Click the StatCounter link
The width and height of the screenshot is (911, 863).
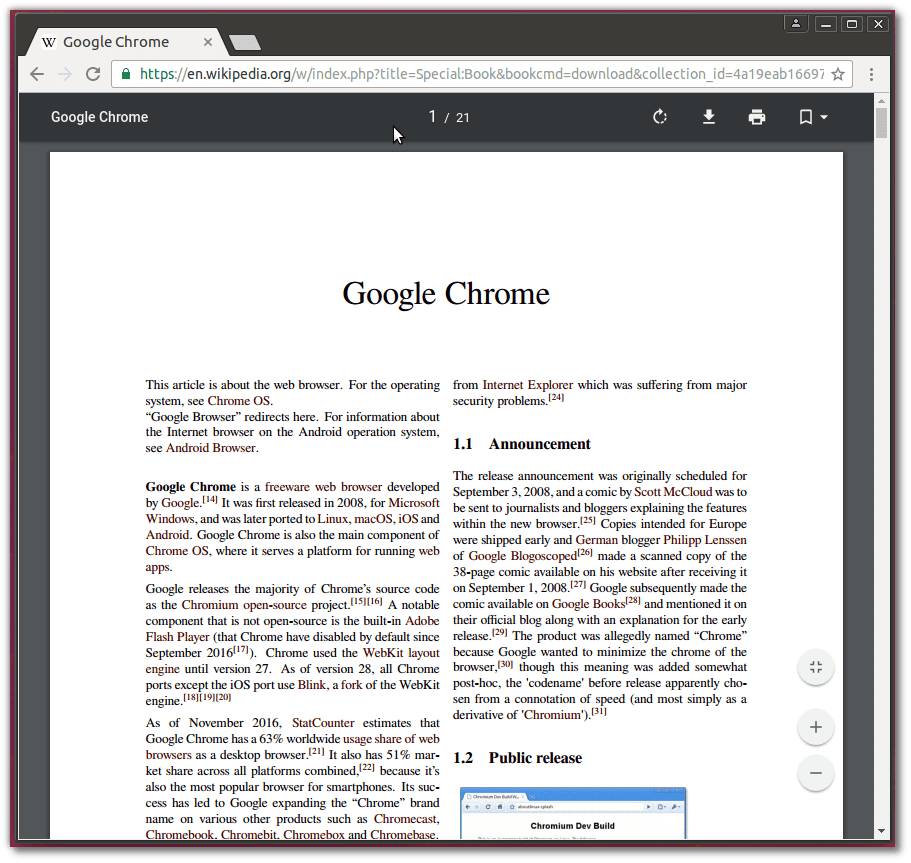323,723
